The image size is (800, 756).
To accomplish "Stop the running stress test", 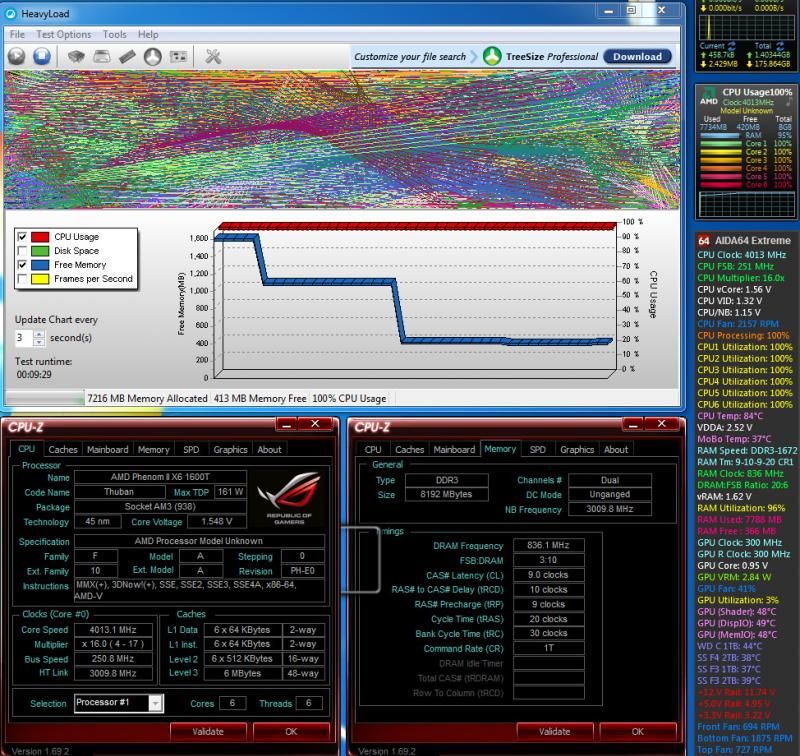I will (x=41, y=57).
